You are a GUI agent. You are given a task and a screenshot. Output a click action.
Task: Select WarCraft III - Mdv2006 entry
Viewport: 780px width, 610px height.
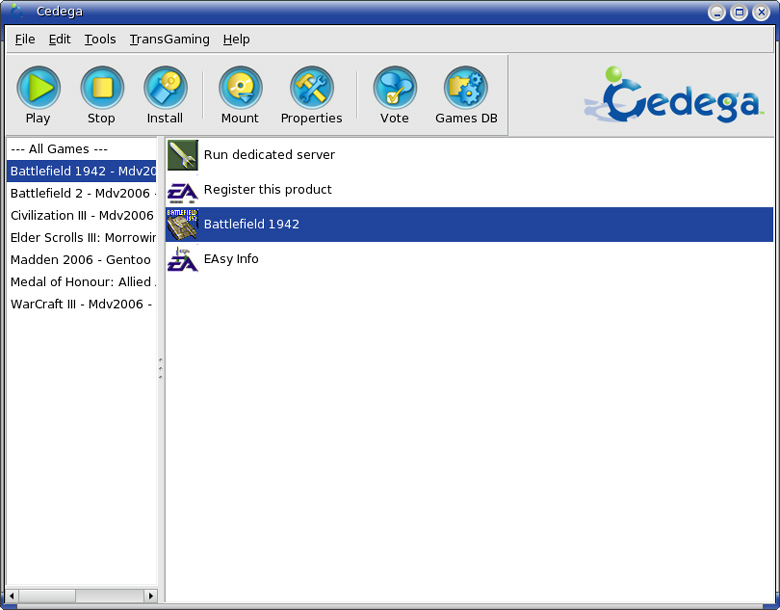(82, 304)
